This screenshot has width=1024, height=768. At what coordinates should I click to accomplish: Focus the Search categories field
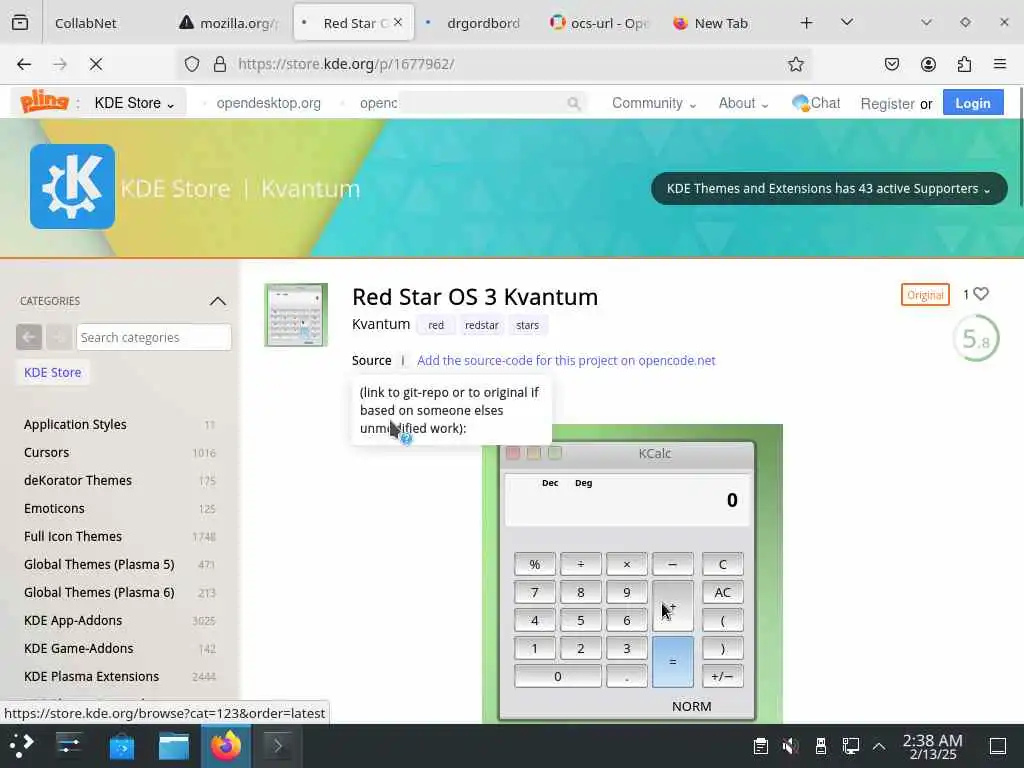point(154,337)
